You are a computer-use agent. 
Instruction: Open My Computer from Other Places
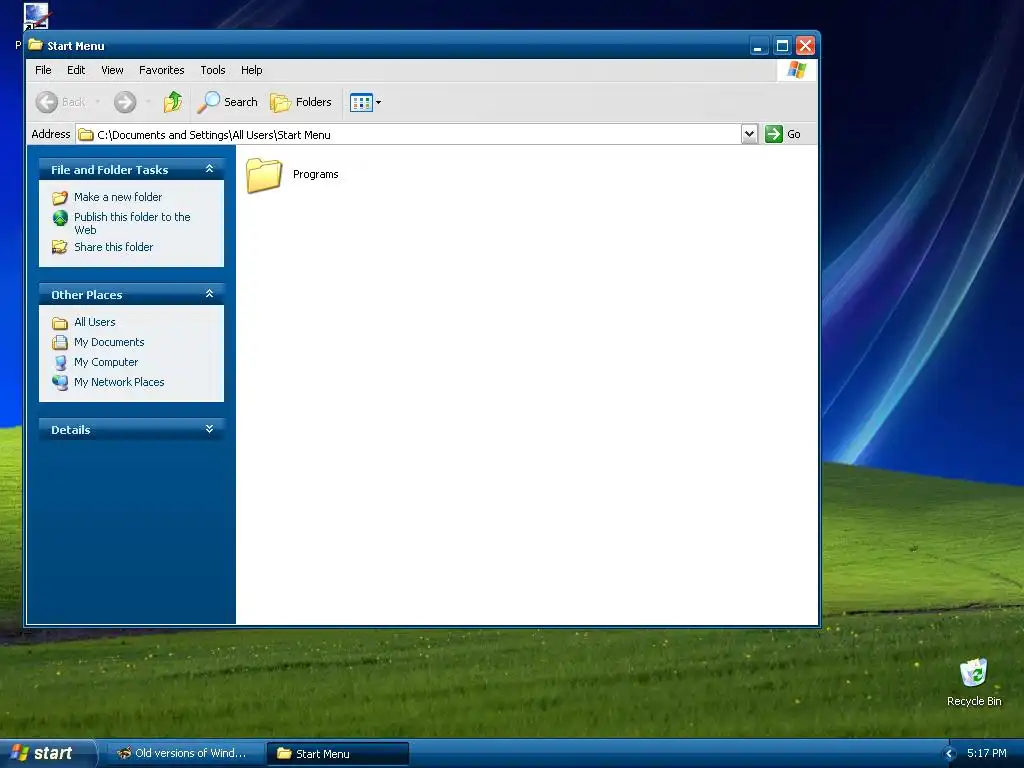pyautogui.click(x=106, y=362)
